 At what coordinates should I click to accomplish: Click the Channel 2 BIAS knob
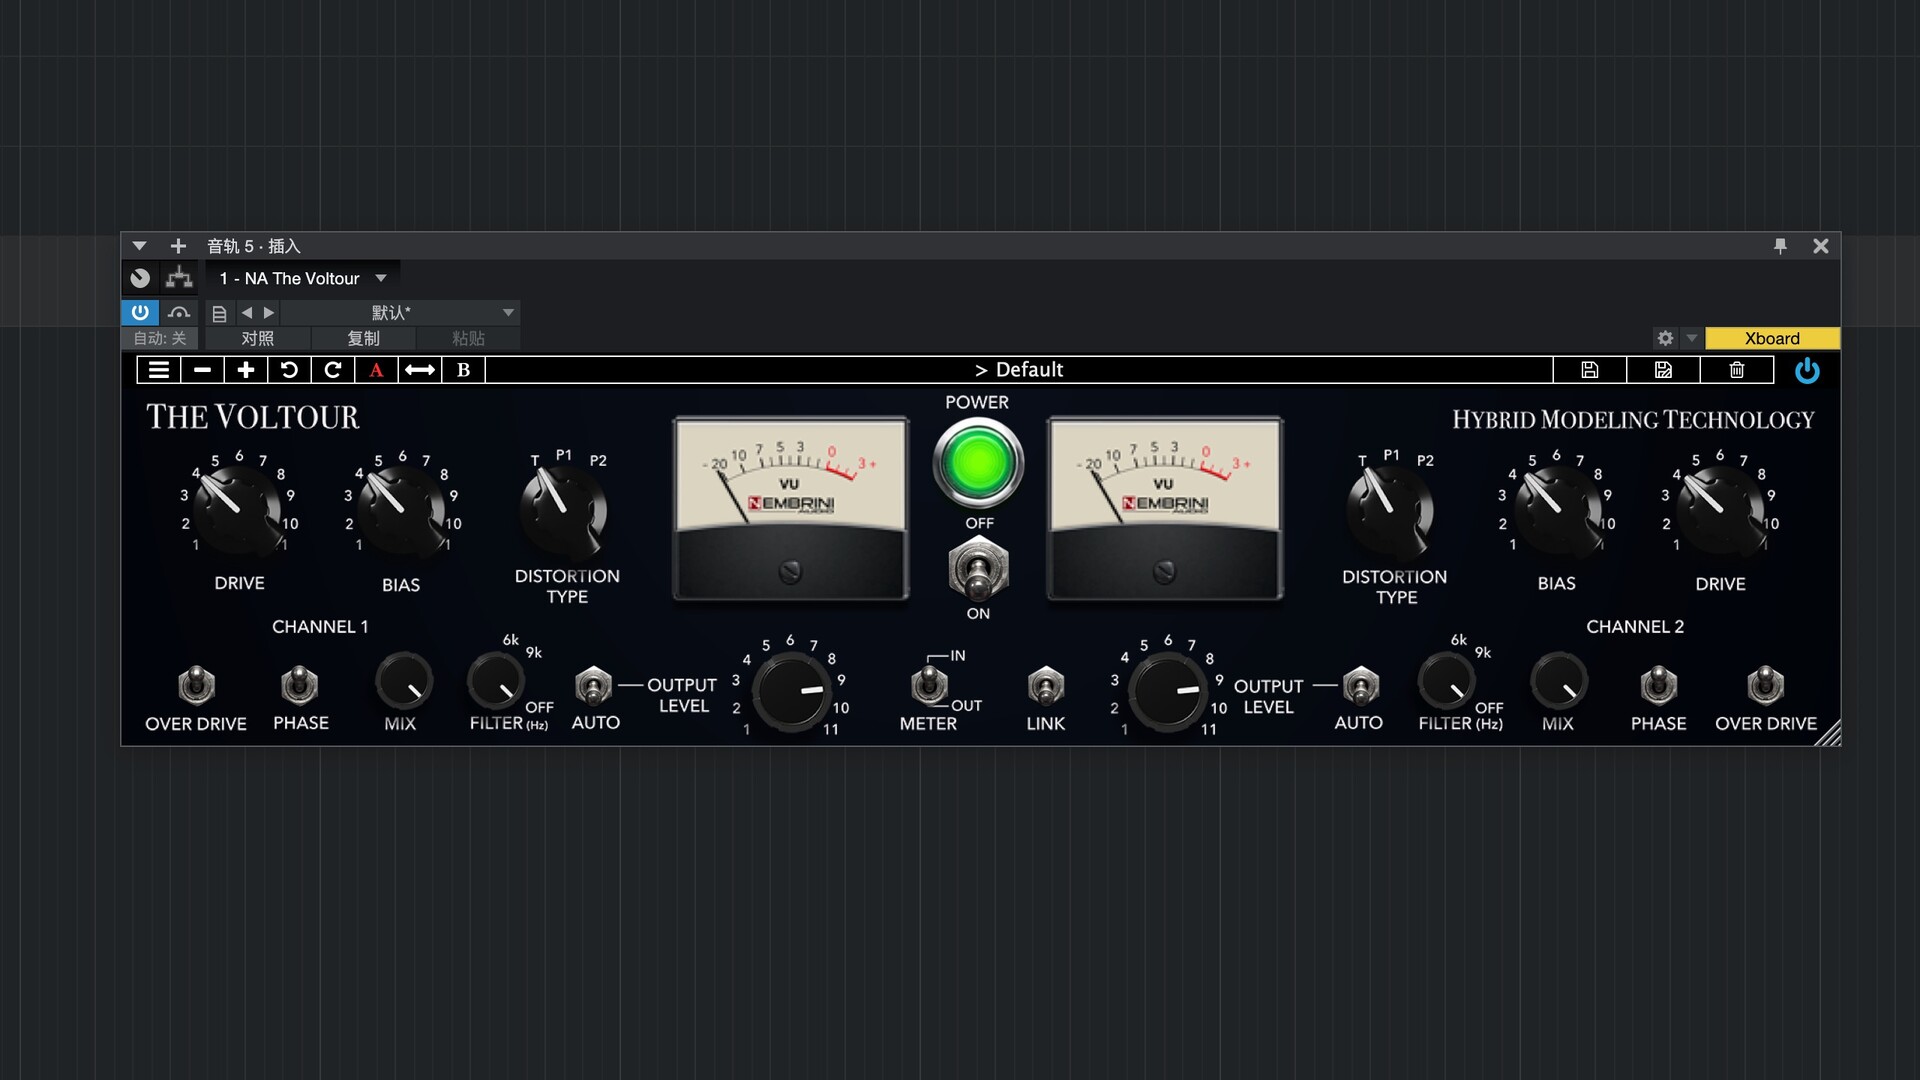(1558, 510)
